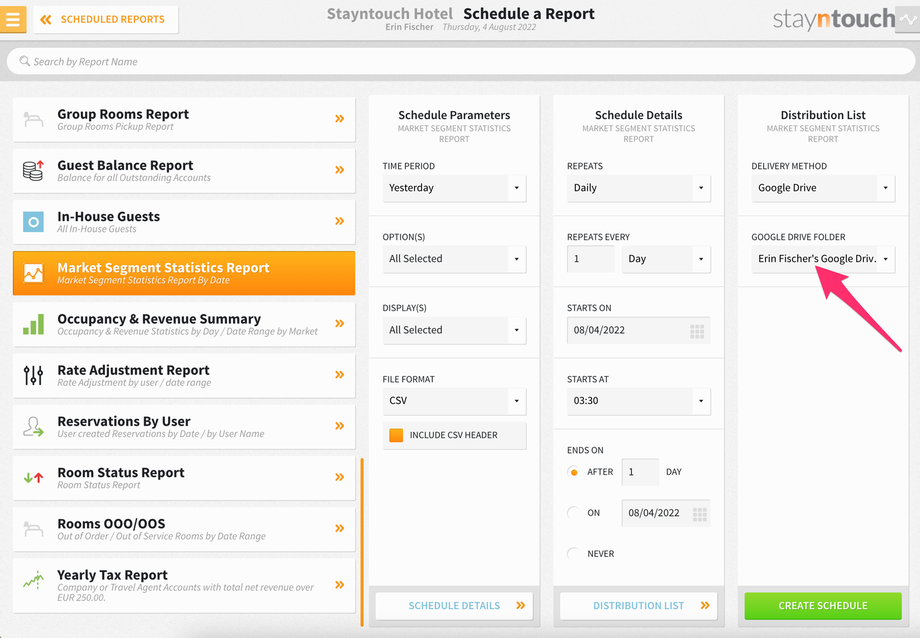Click the Reservations By User person icon
920x638 pixels.
coord(33,427)
